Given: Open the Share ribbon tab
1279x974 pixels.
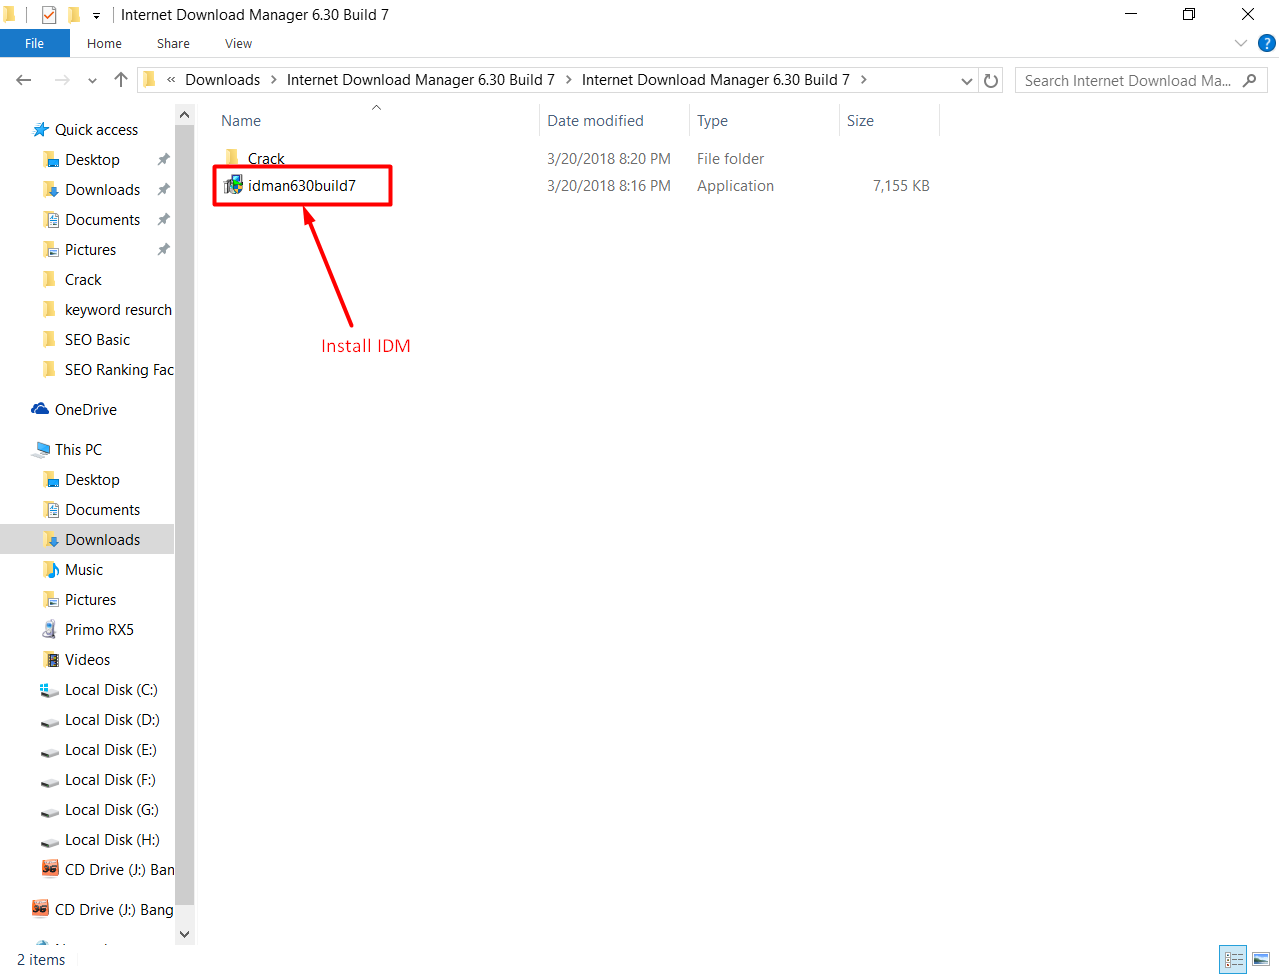Looking at the screenshot, I should [x=173, y=43].
